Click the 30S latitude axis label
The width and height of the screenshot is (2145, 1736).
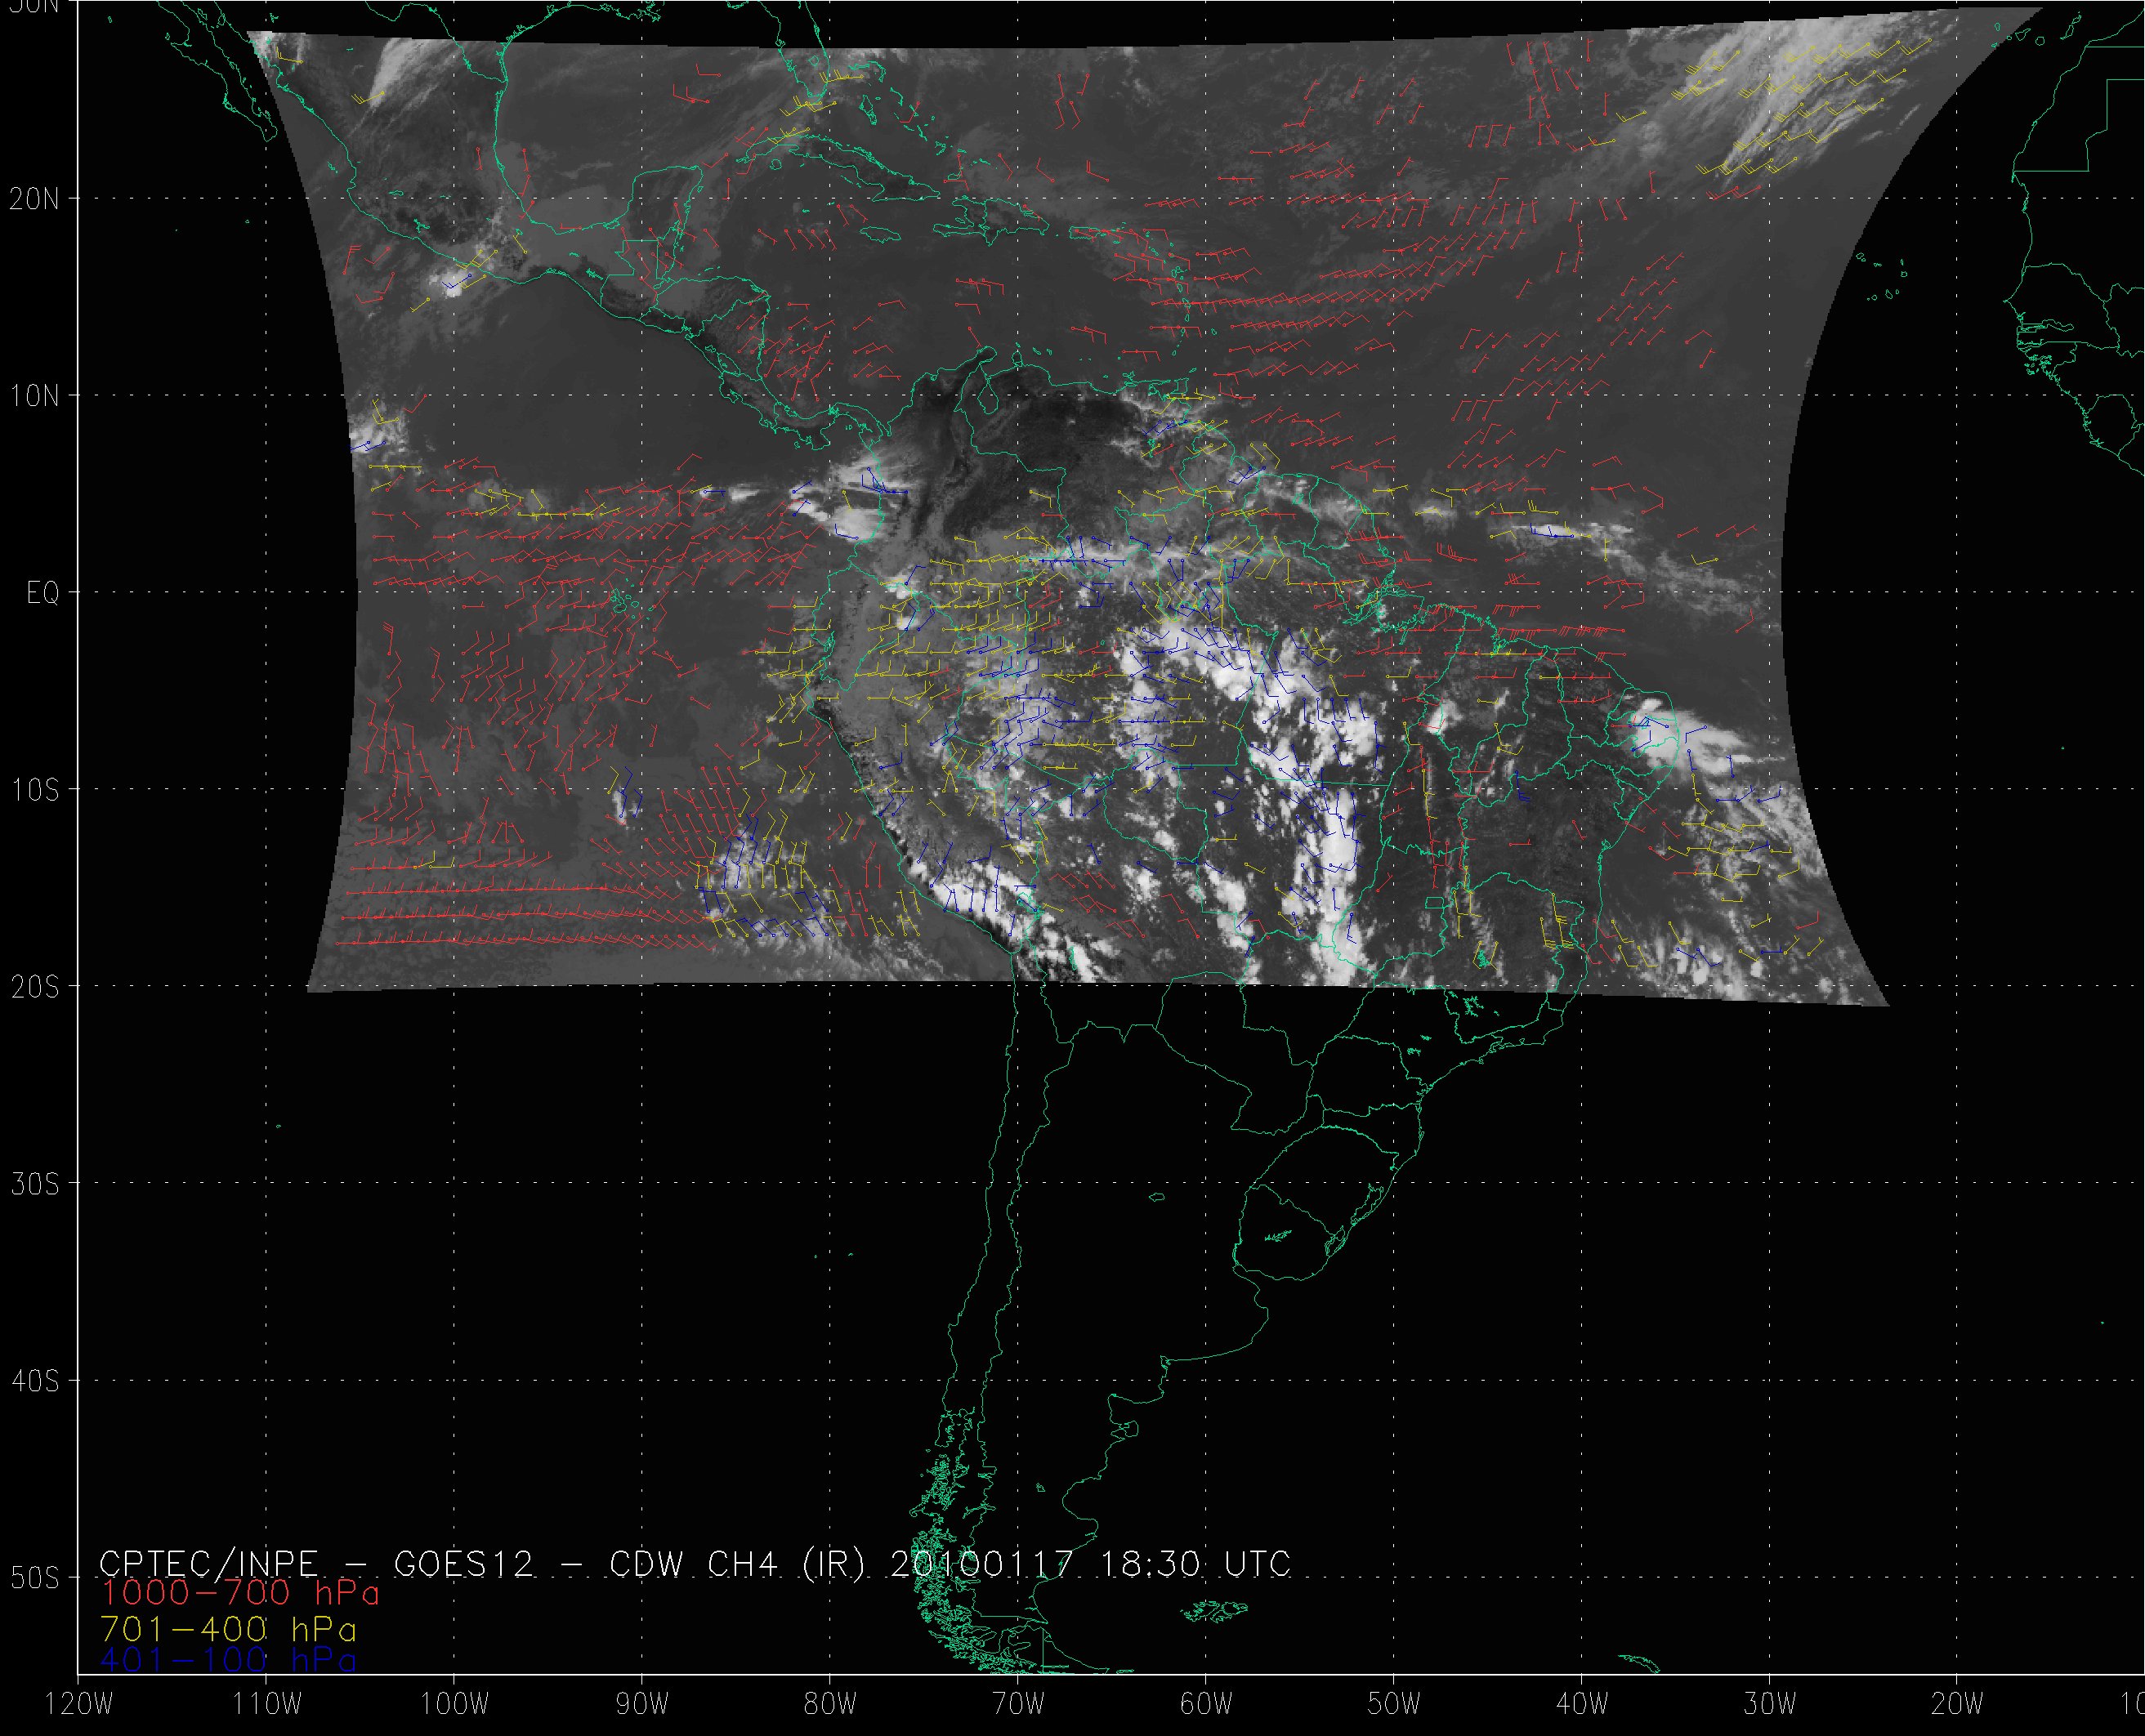(x=35, y=1184)
